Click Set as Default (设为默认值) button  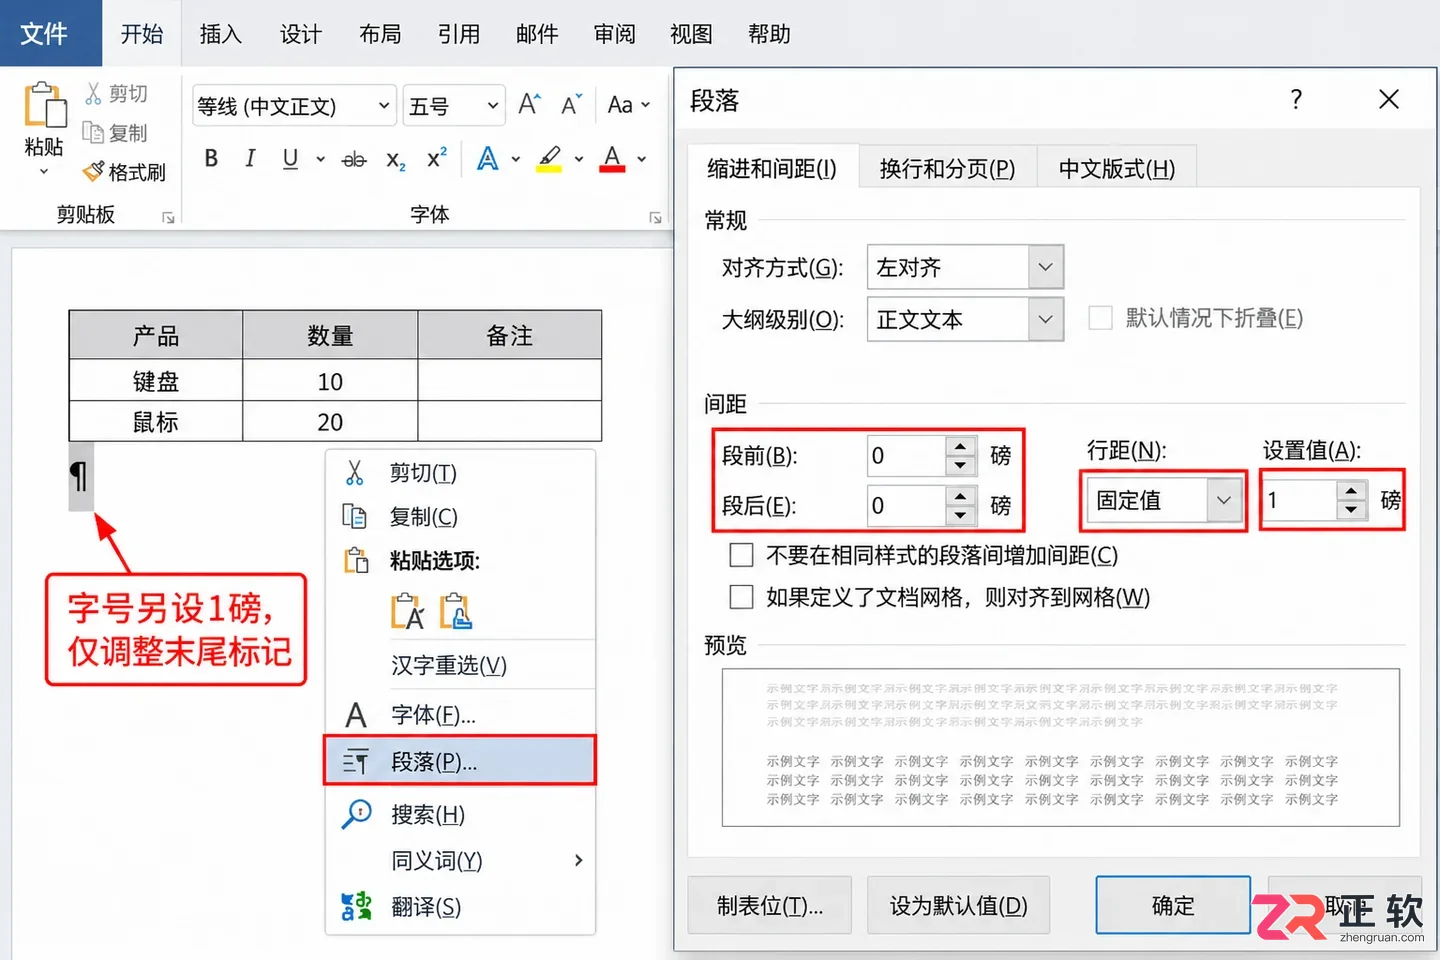(x=958, y=906)
